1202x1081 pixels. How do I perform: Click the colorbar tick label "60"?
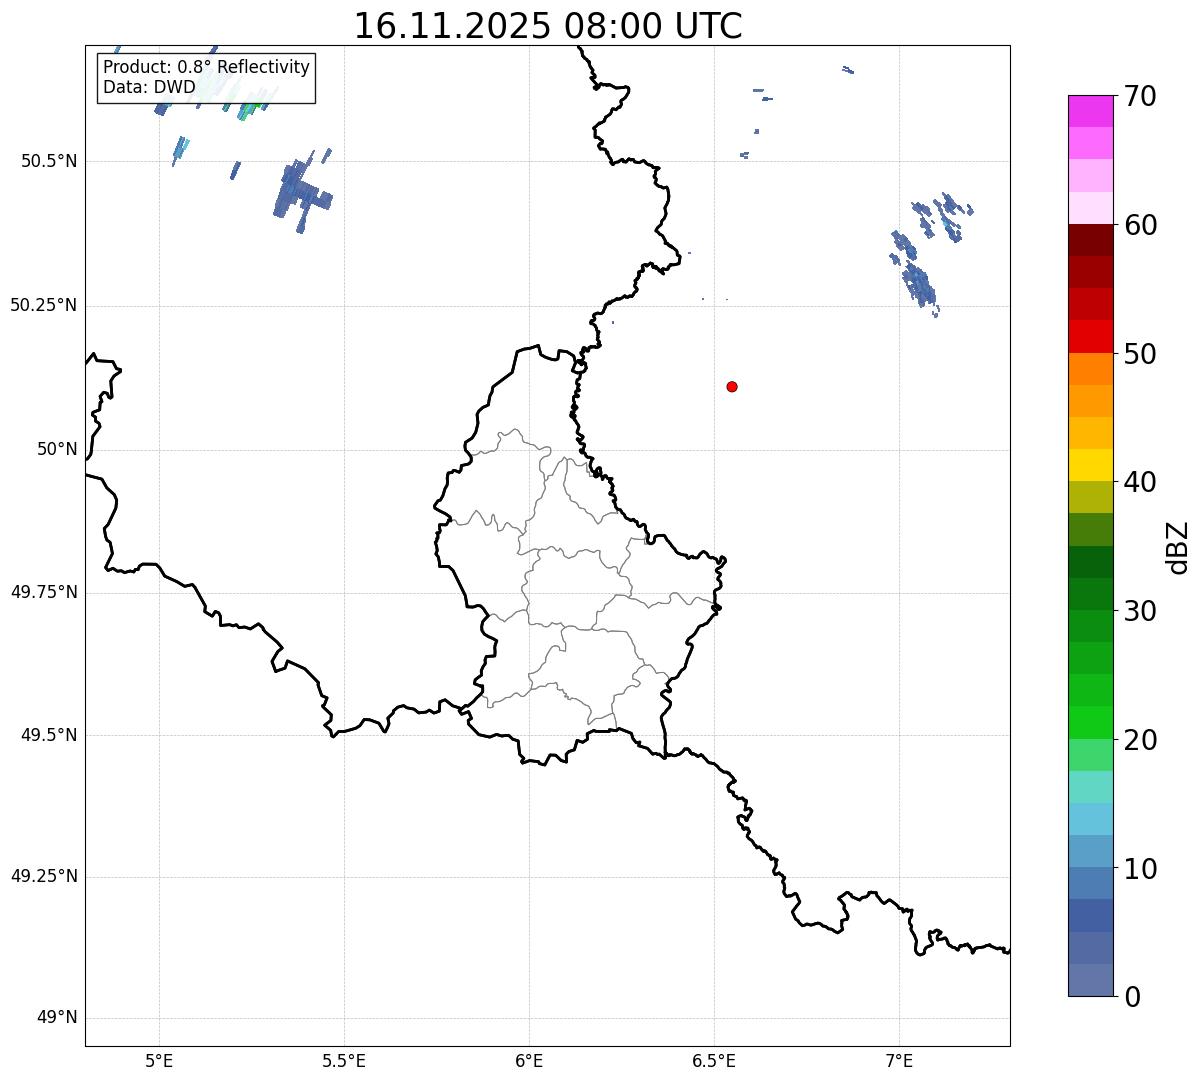(1140, 225)
